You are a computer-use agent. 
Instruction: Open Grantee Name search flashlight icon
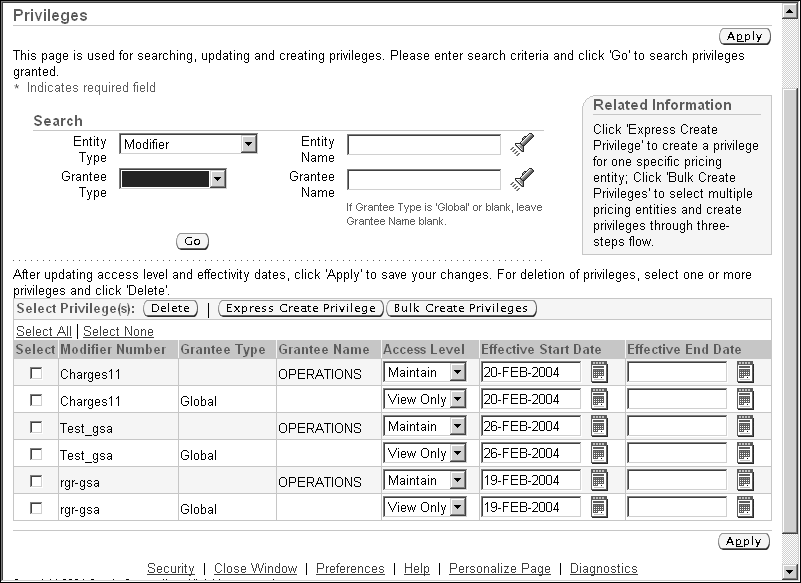[x=522, y=179]
